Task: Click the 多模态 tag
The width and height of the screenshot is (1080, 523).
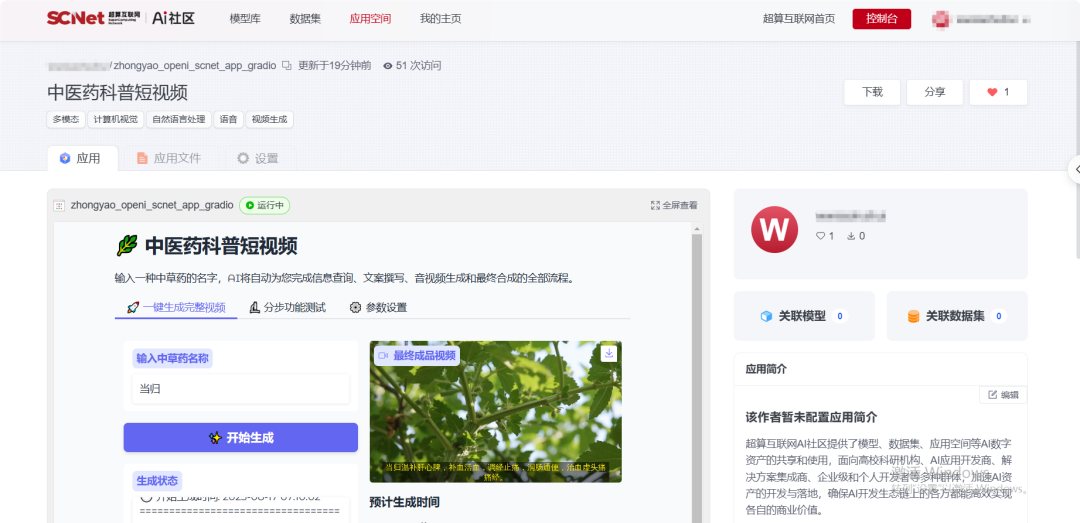Action: tap(66, 119)
